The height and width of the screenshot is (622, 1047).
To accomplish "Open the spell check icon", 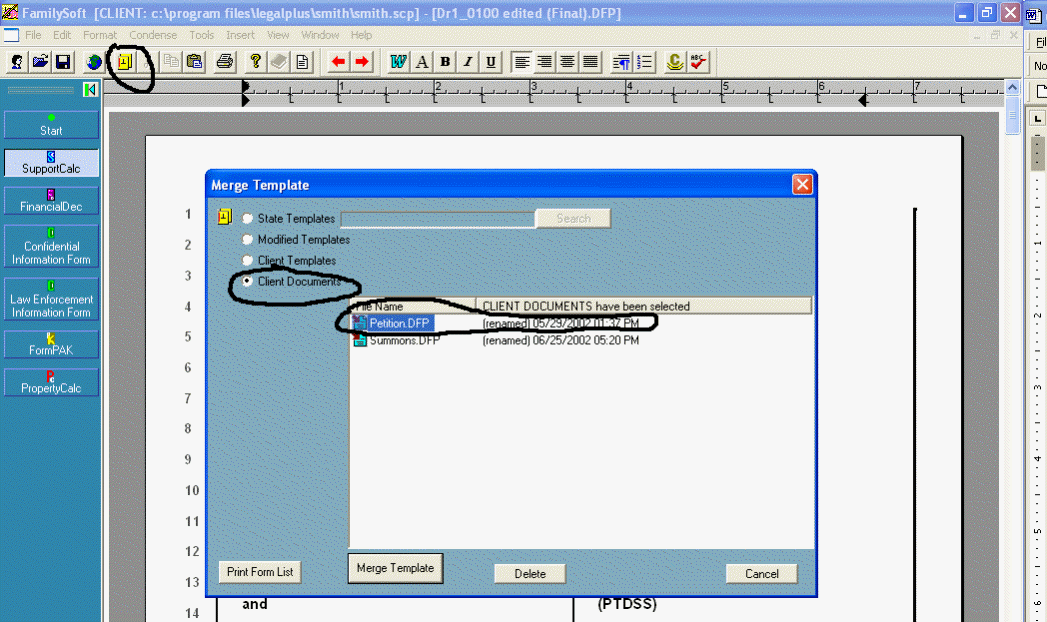I will 697,61.
